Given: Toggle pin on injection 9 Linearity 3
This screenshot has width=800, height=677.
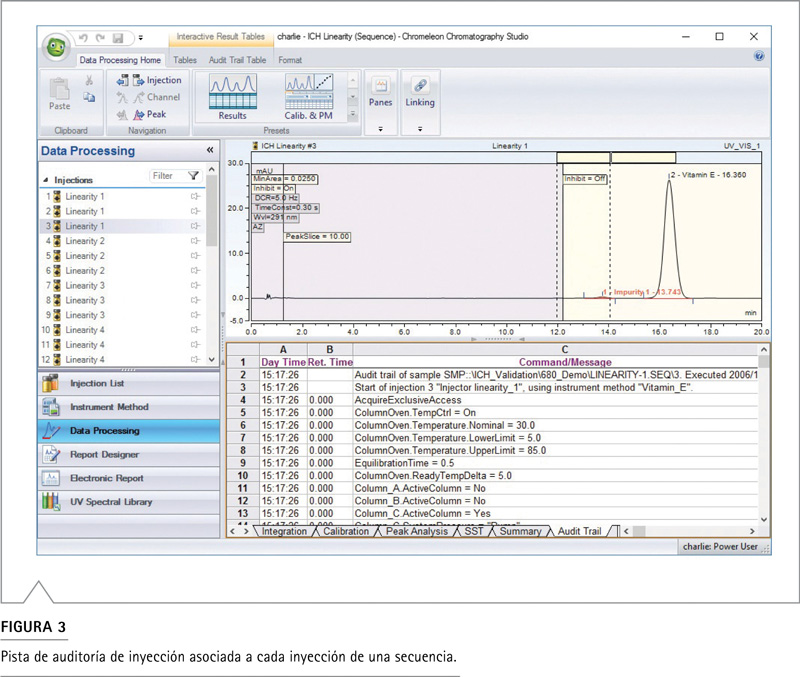Looking at the screenshot, I should click(195, 315).
